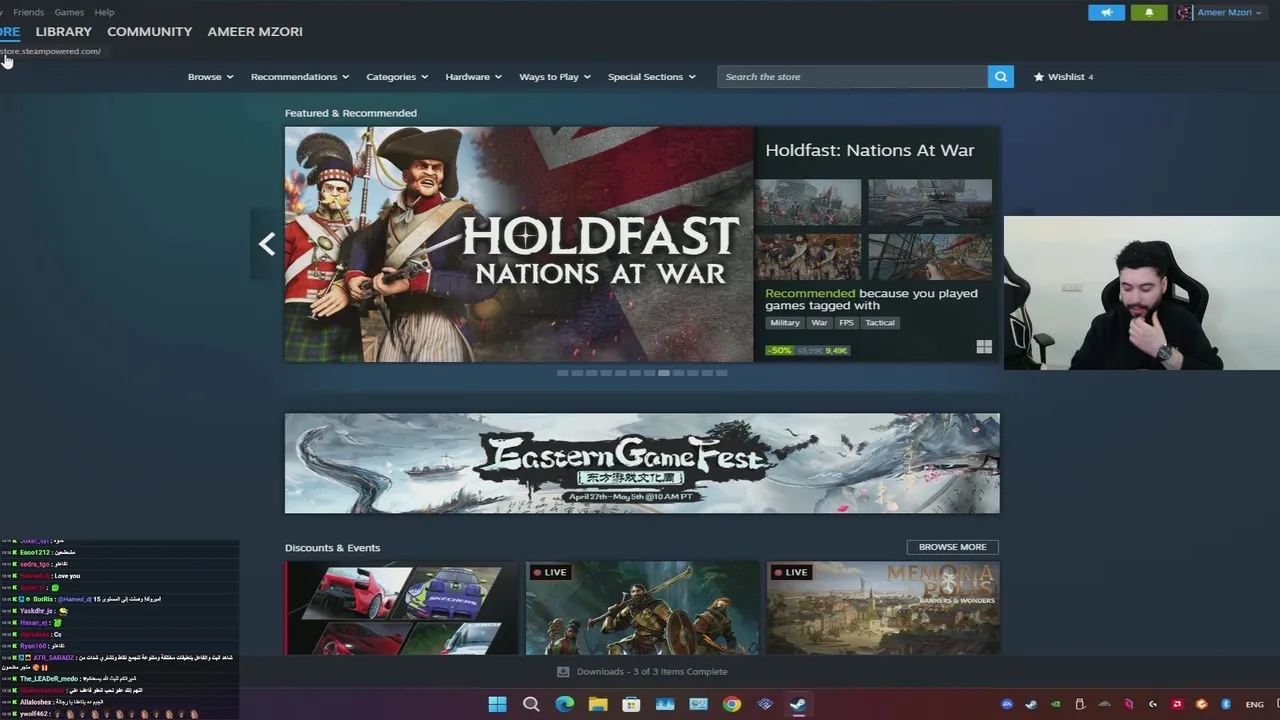Click the Military tag
This screenshot has height=720, width=1280.
(785, 323)
